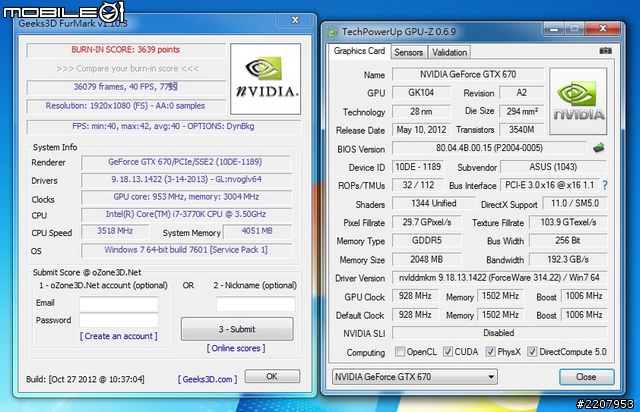
Task: Click the Device ID field 10DE - 1189
Action: coord(418,167)
